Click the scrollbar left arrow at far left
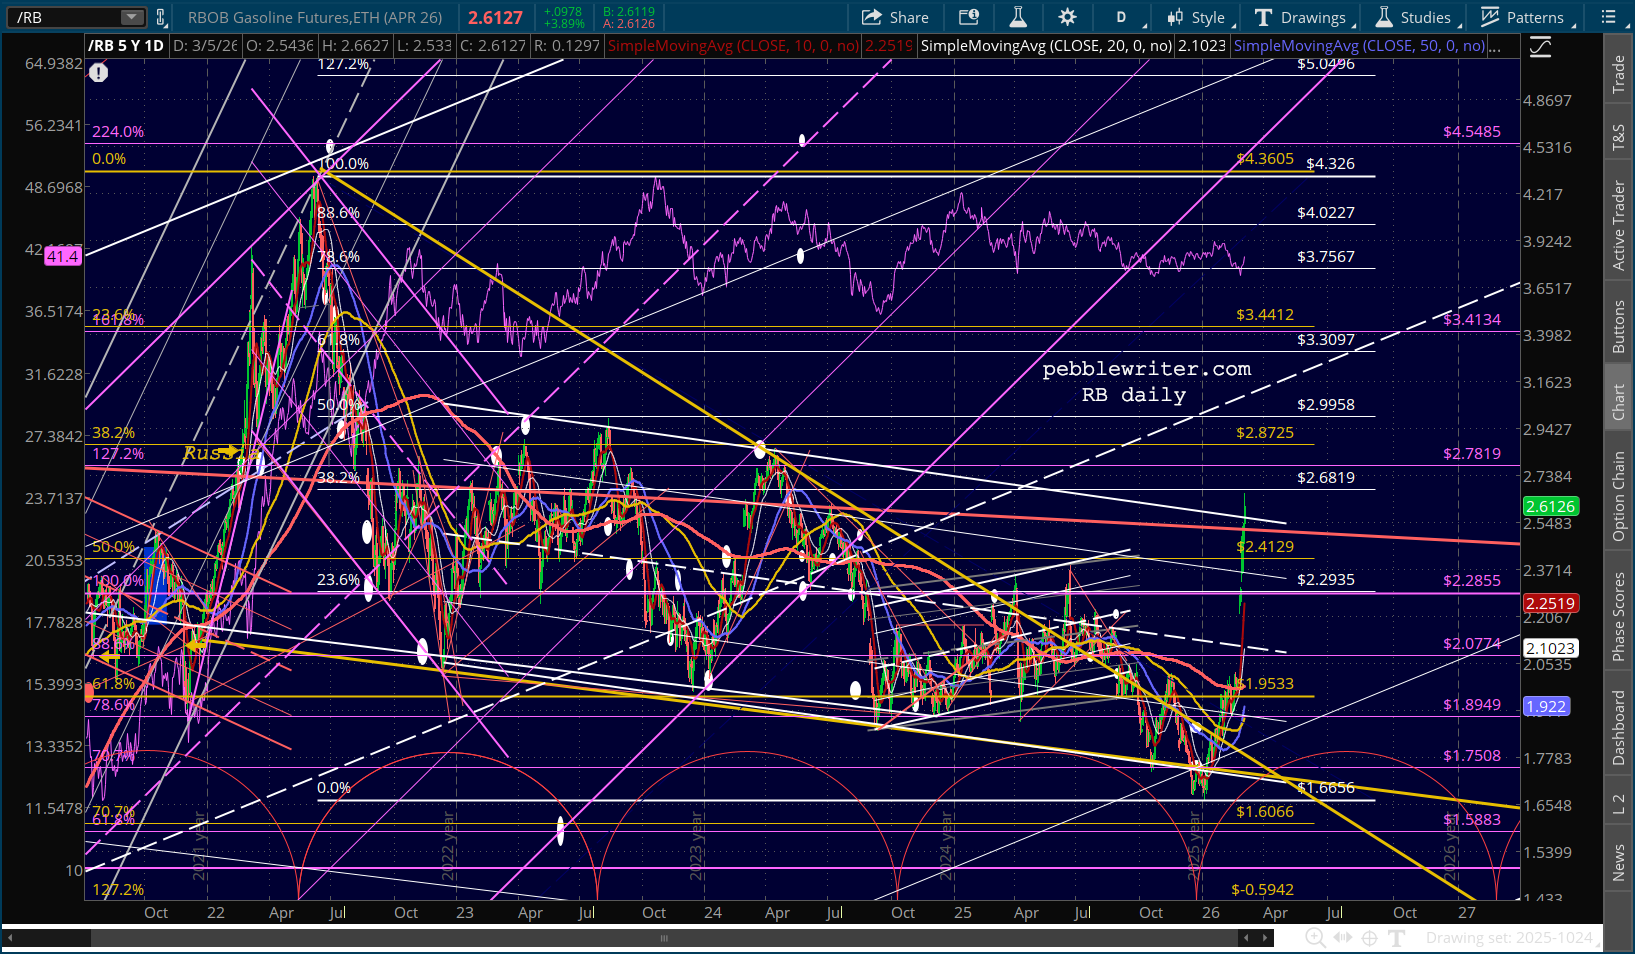 coord(10,938)
